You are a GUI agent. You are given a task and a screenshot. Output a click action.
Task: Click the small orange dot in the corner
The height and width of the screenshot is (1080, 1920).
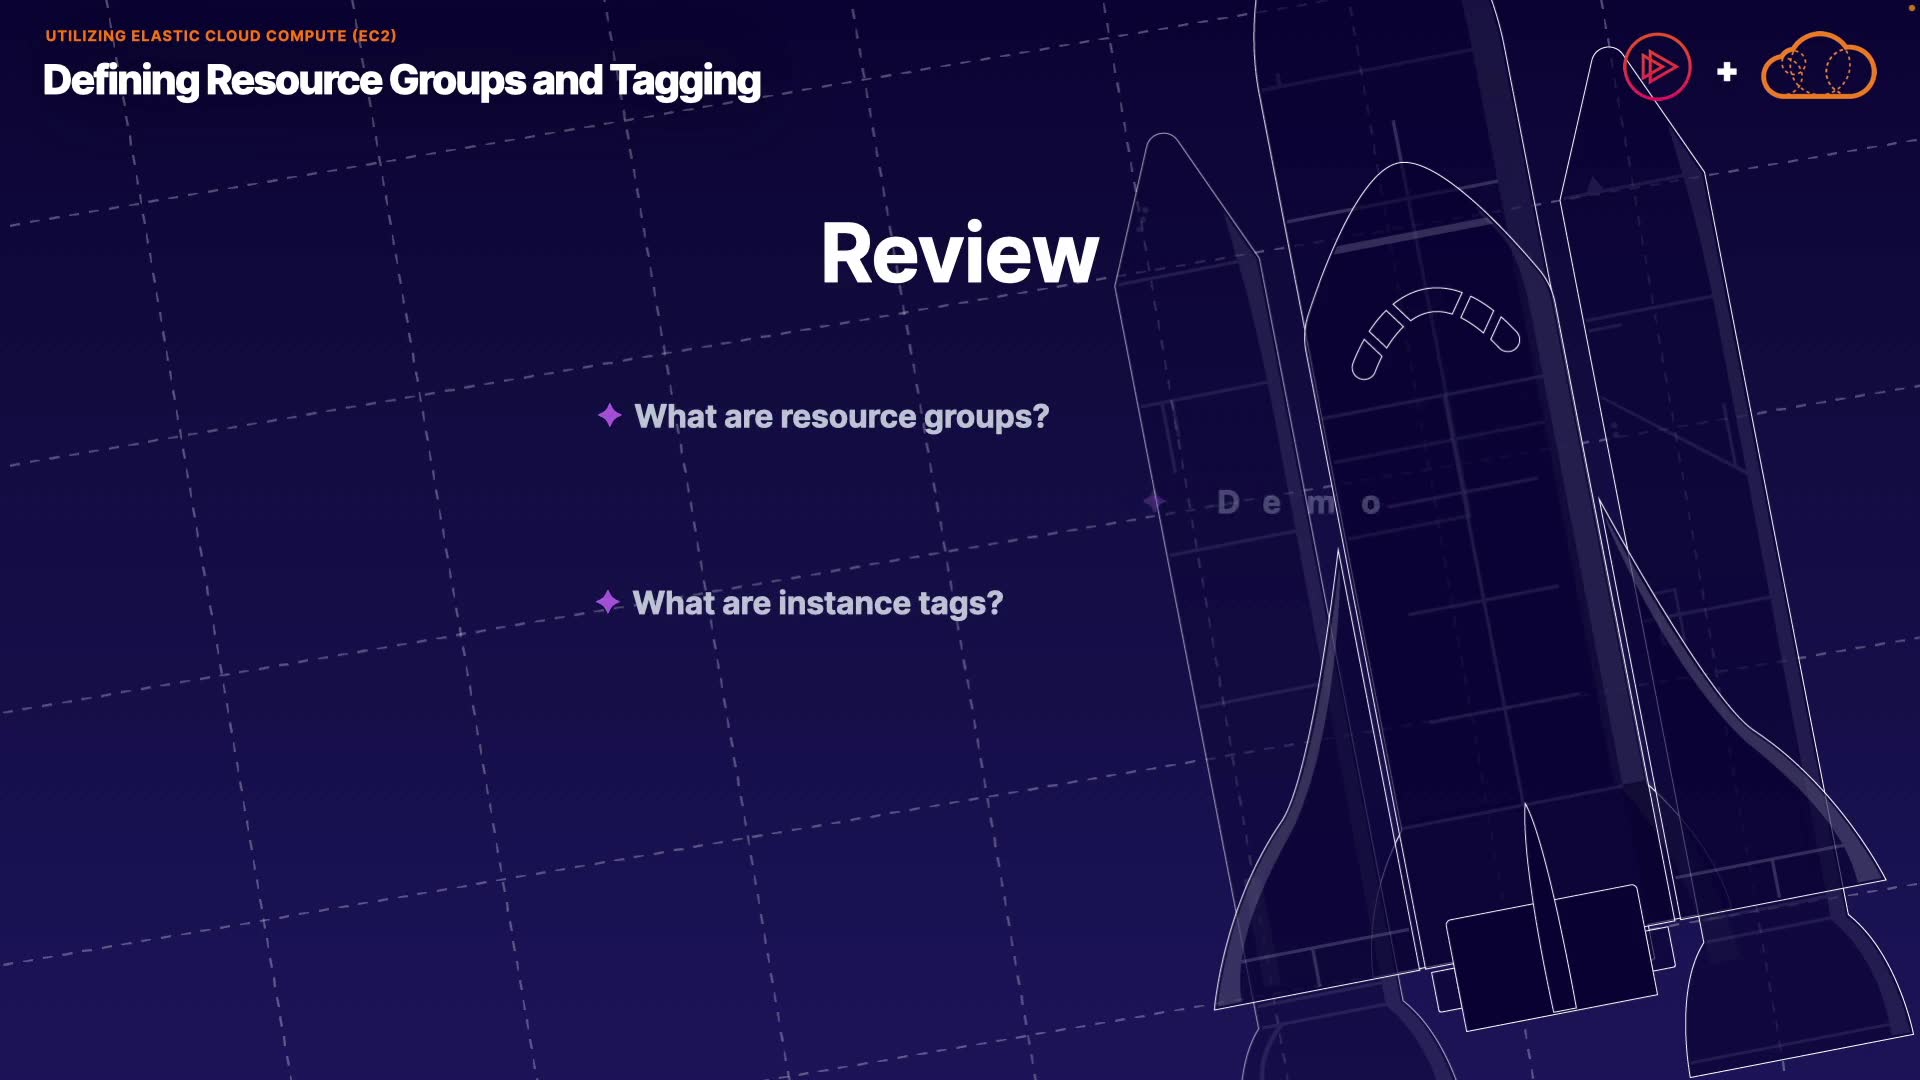pyautogui.click(x=1911, y=7)
